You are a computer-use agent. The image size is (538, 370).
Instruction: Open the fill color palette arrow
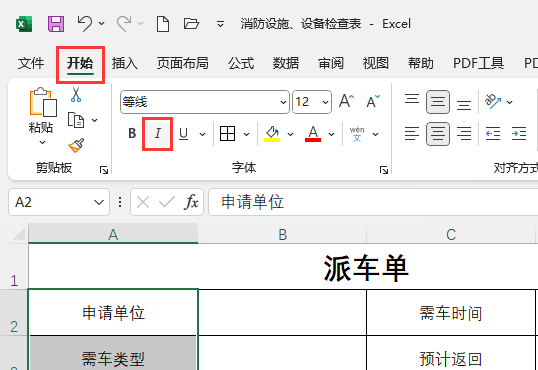[290, 134]
